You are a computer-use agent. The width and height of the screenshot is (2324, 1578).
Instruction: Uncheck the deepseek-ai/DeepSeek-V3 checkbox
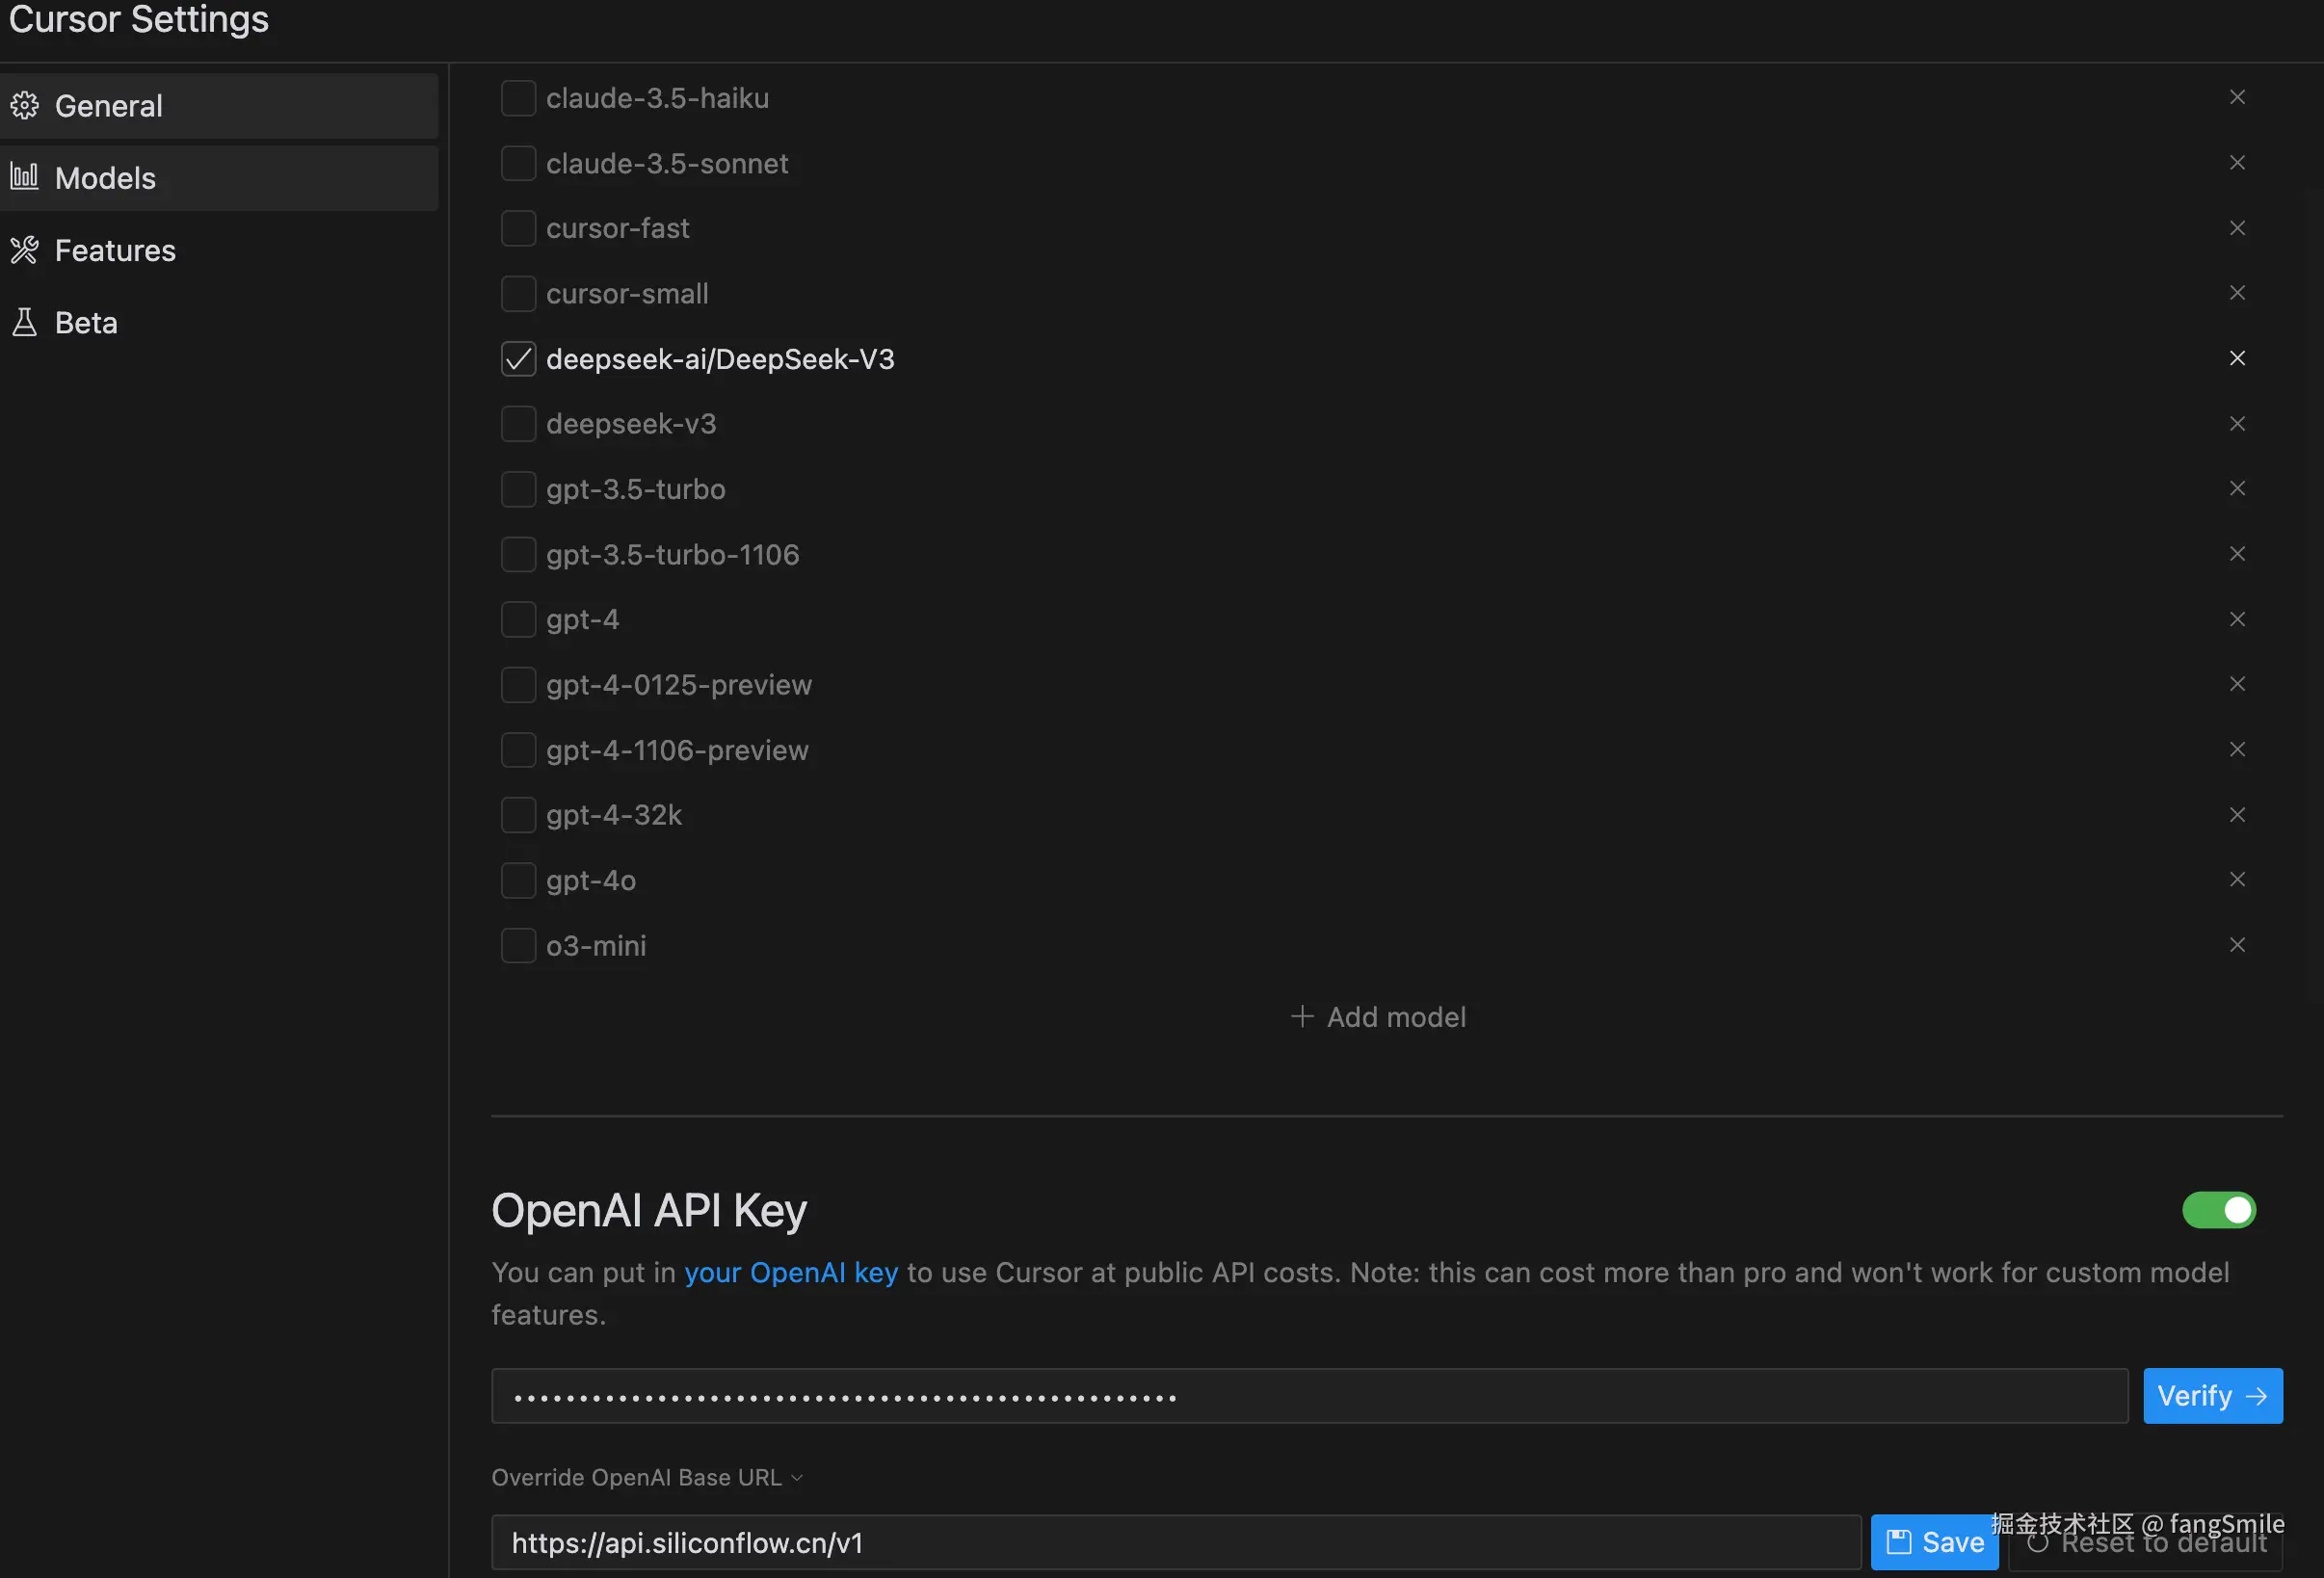tap(518, 359)
